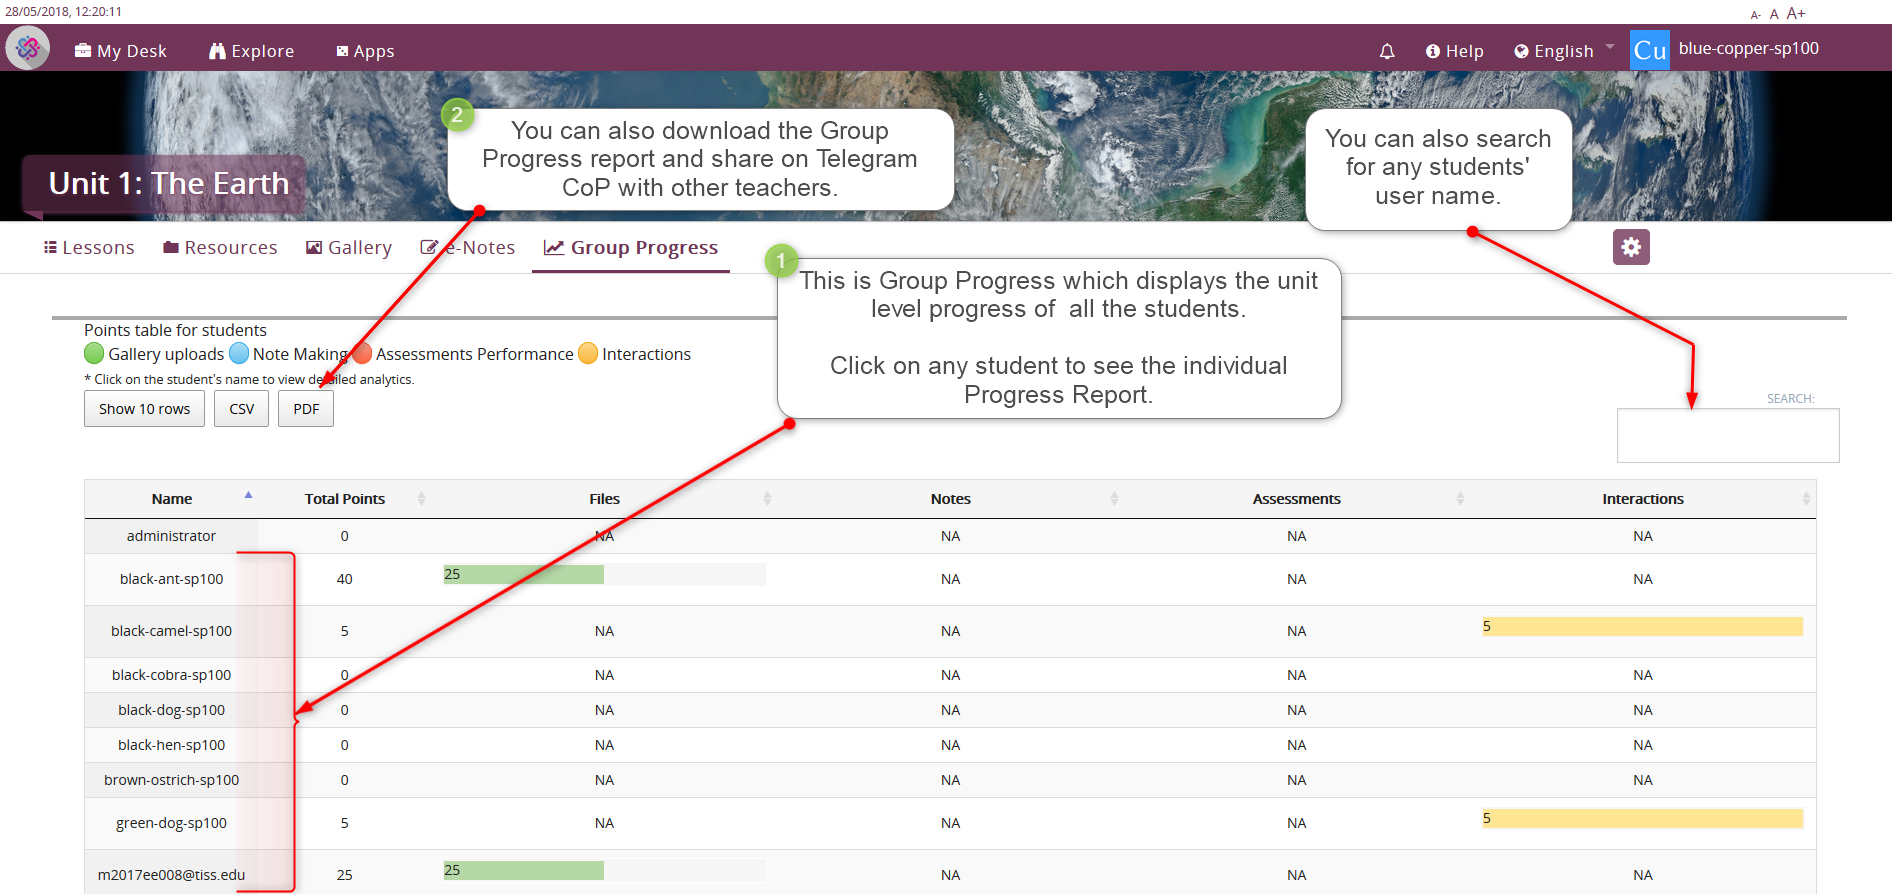The height and width of the screenshot is (894, 1892).
Task: Open Help from the top bar
Action: click(1454, 51)
